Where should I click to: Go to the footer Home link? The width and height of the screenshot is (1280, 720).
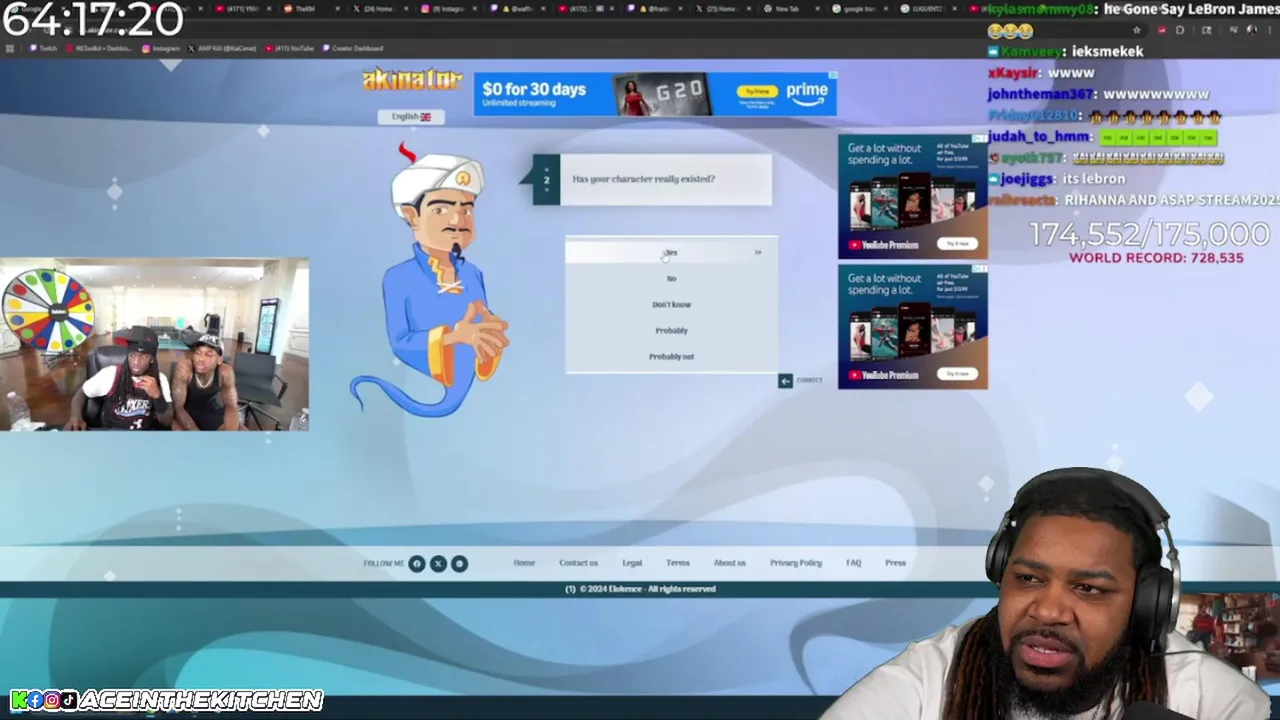524,563
